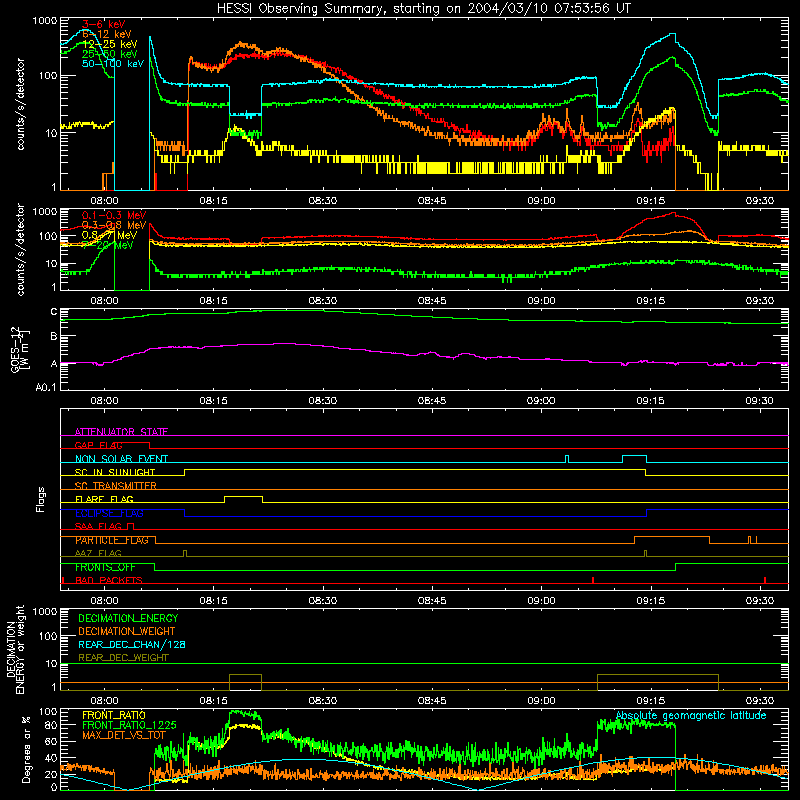This screenshot has width=800, height=800.
Task: Click the 0.8-7 MeV legend label
Action: [109, 235]
